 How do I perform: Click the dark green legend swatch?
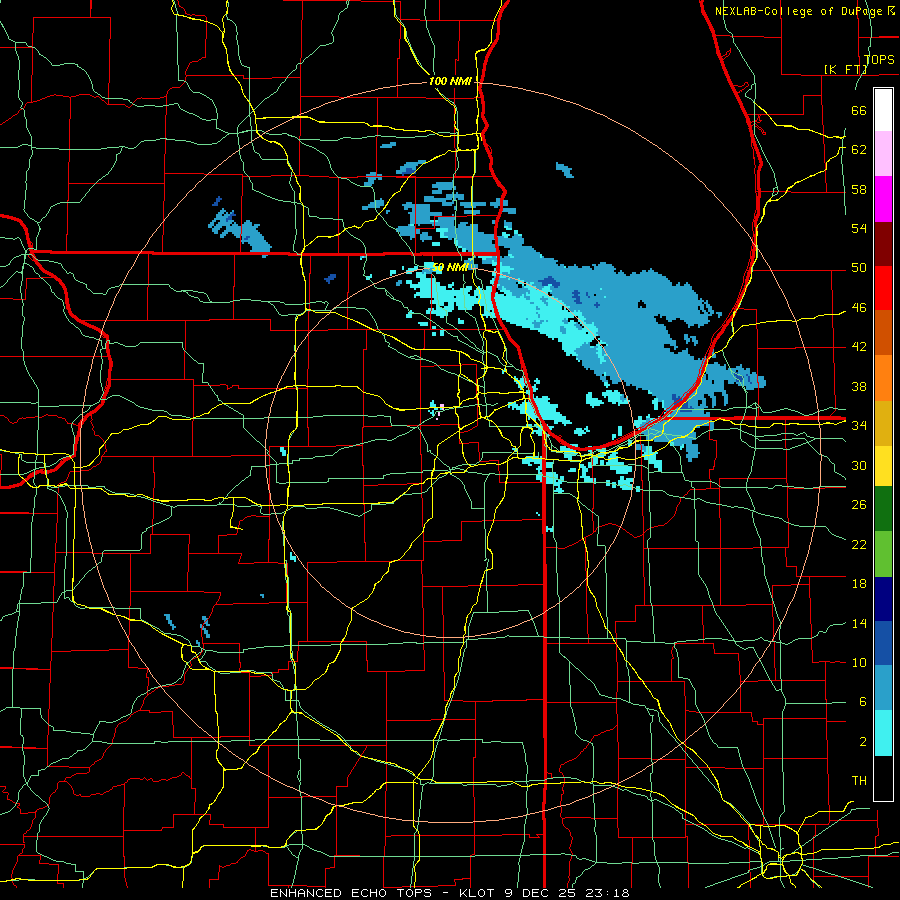(883, 509)
